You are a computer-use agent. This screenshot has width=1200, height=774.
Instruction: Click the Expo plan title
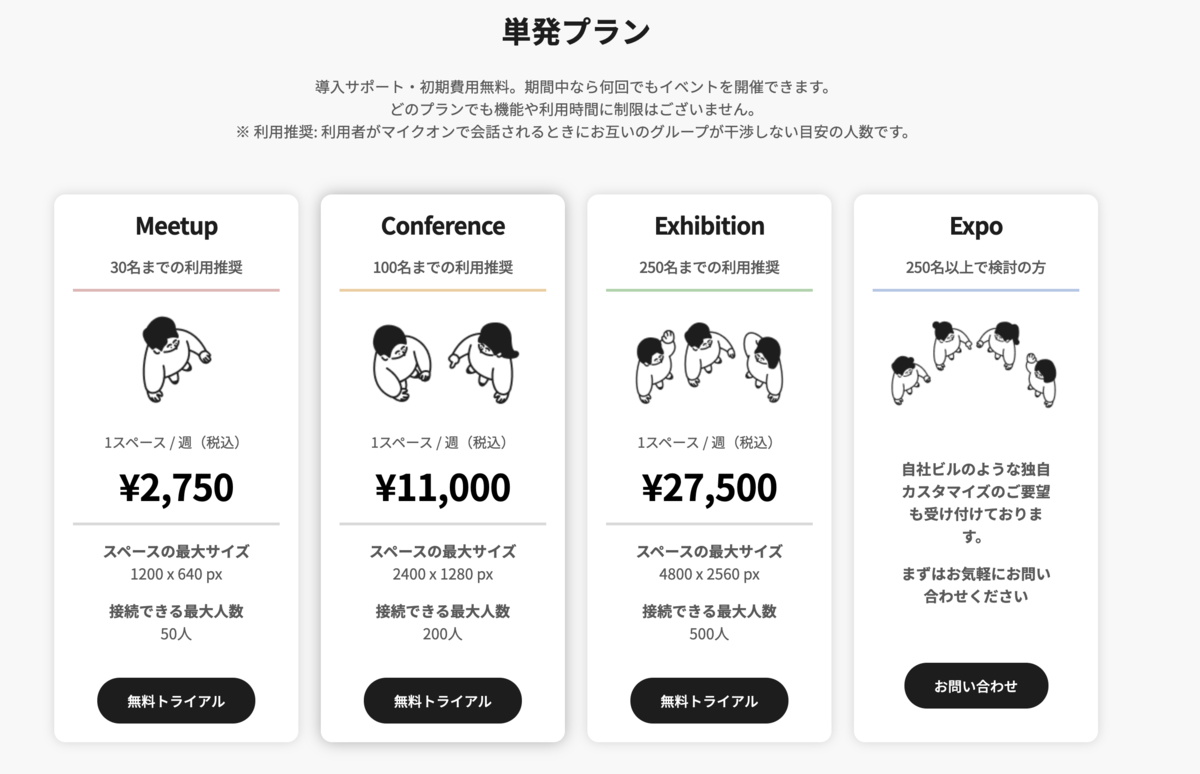click(x=976, y=227)
